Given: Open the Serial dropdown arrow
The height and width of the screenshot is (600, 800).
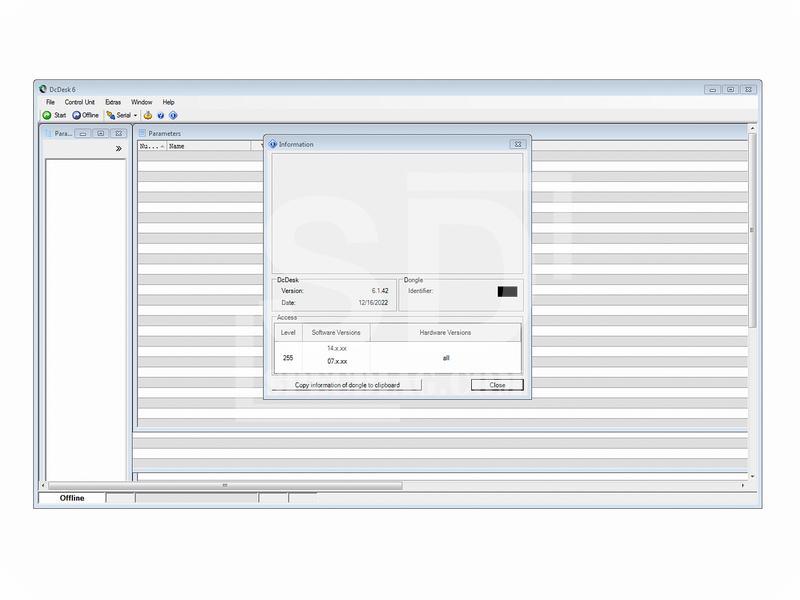Looking at the screenshot, I should pos(135,116).
